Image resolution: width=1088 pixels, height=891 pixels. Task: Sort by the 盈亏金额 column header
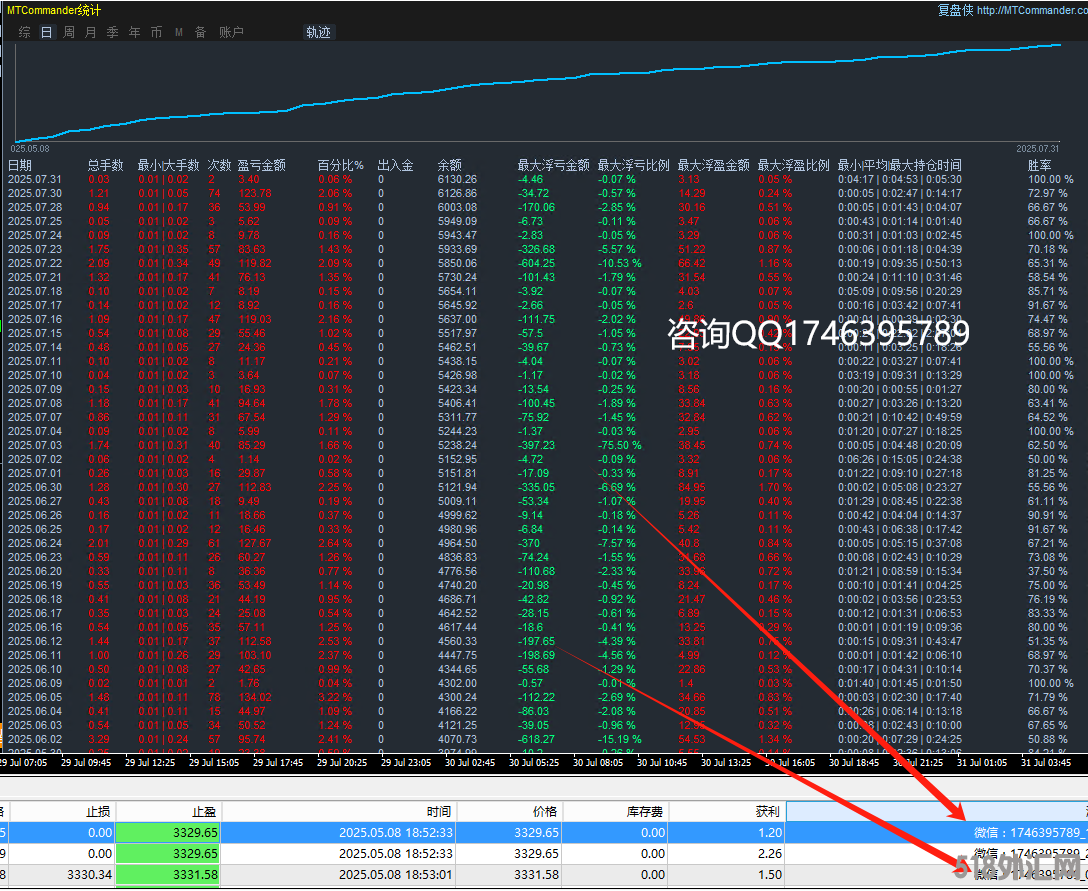pos(261,165)
